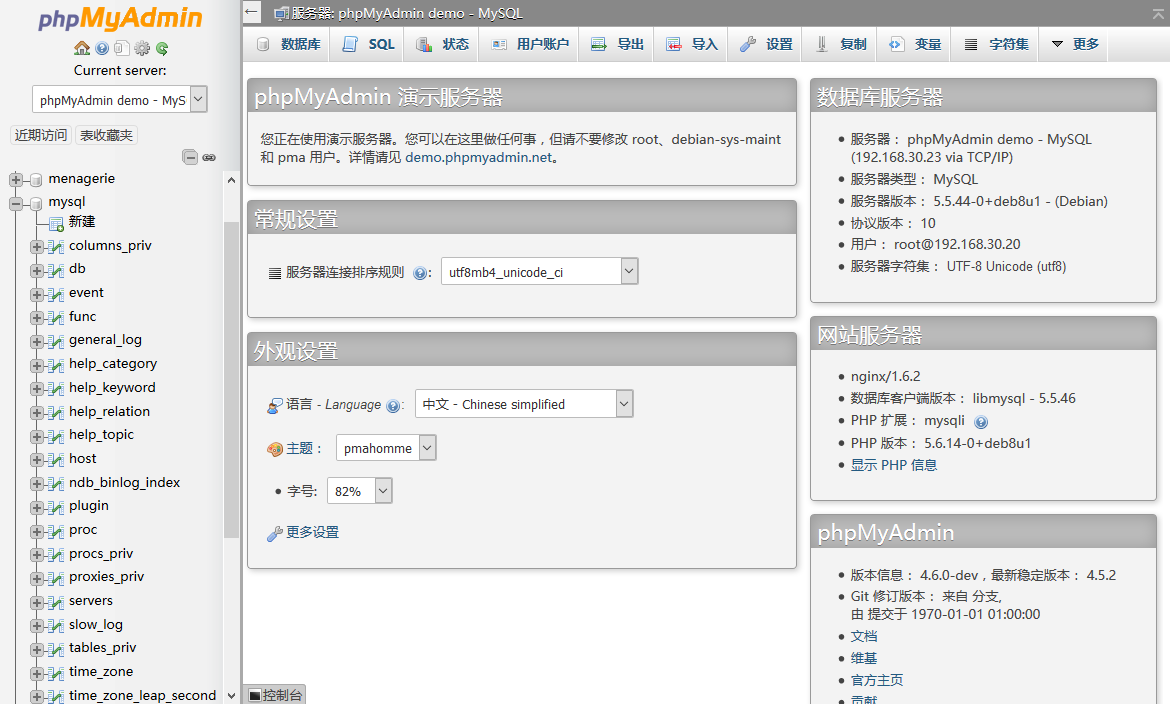Open the 导出 (Export) tab
Image resolution: width=1170 pixels, height=704 pixels.
(x=617, y=44)
